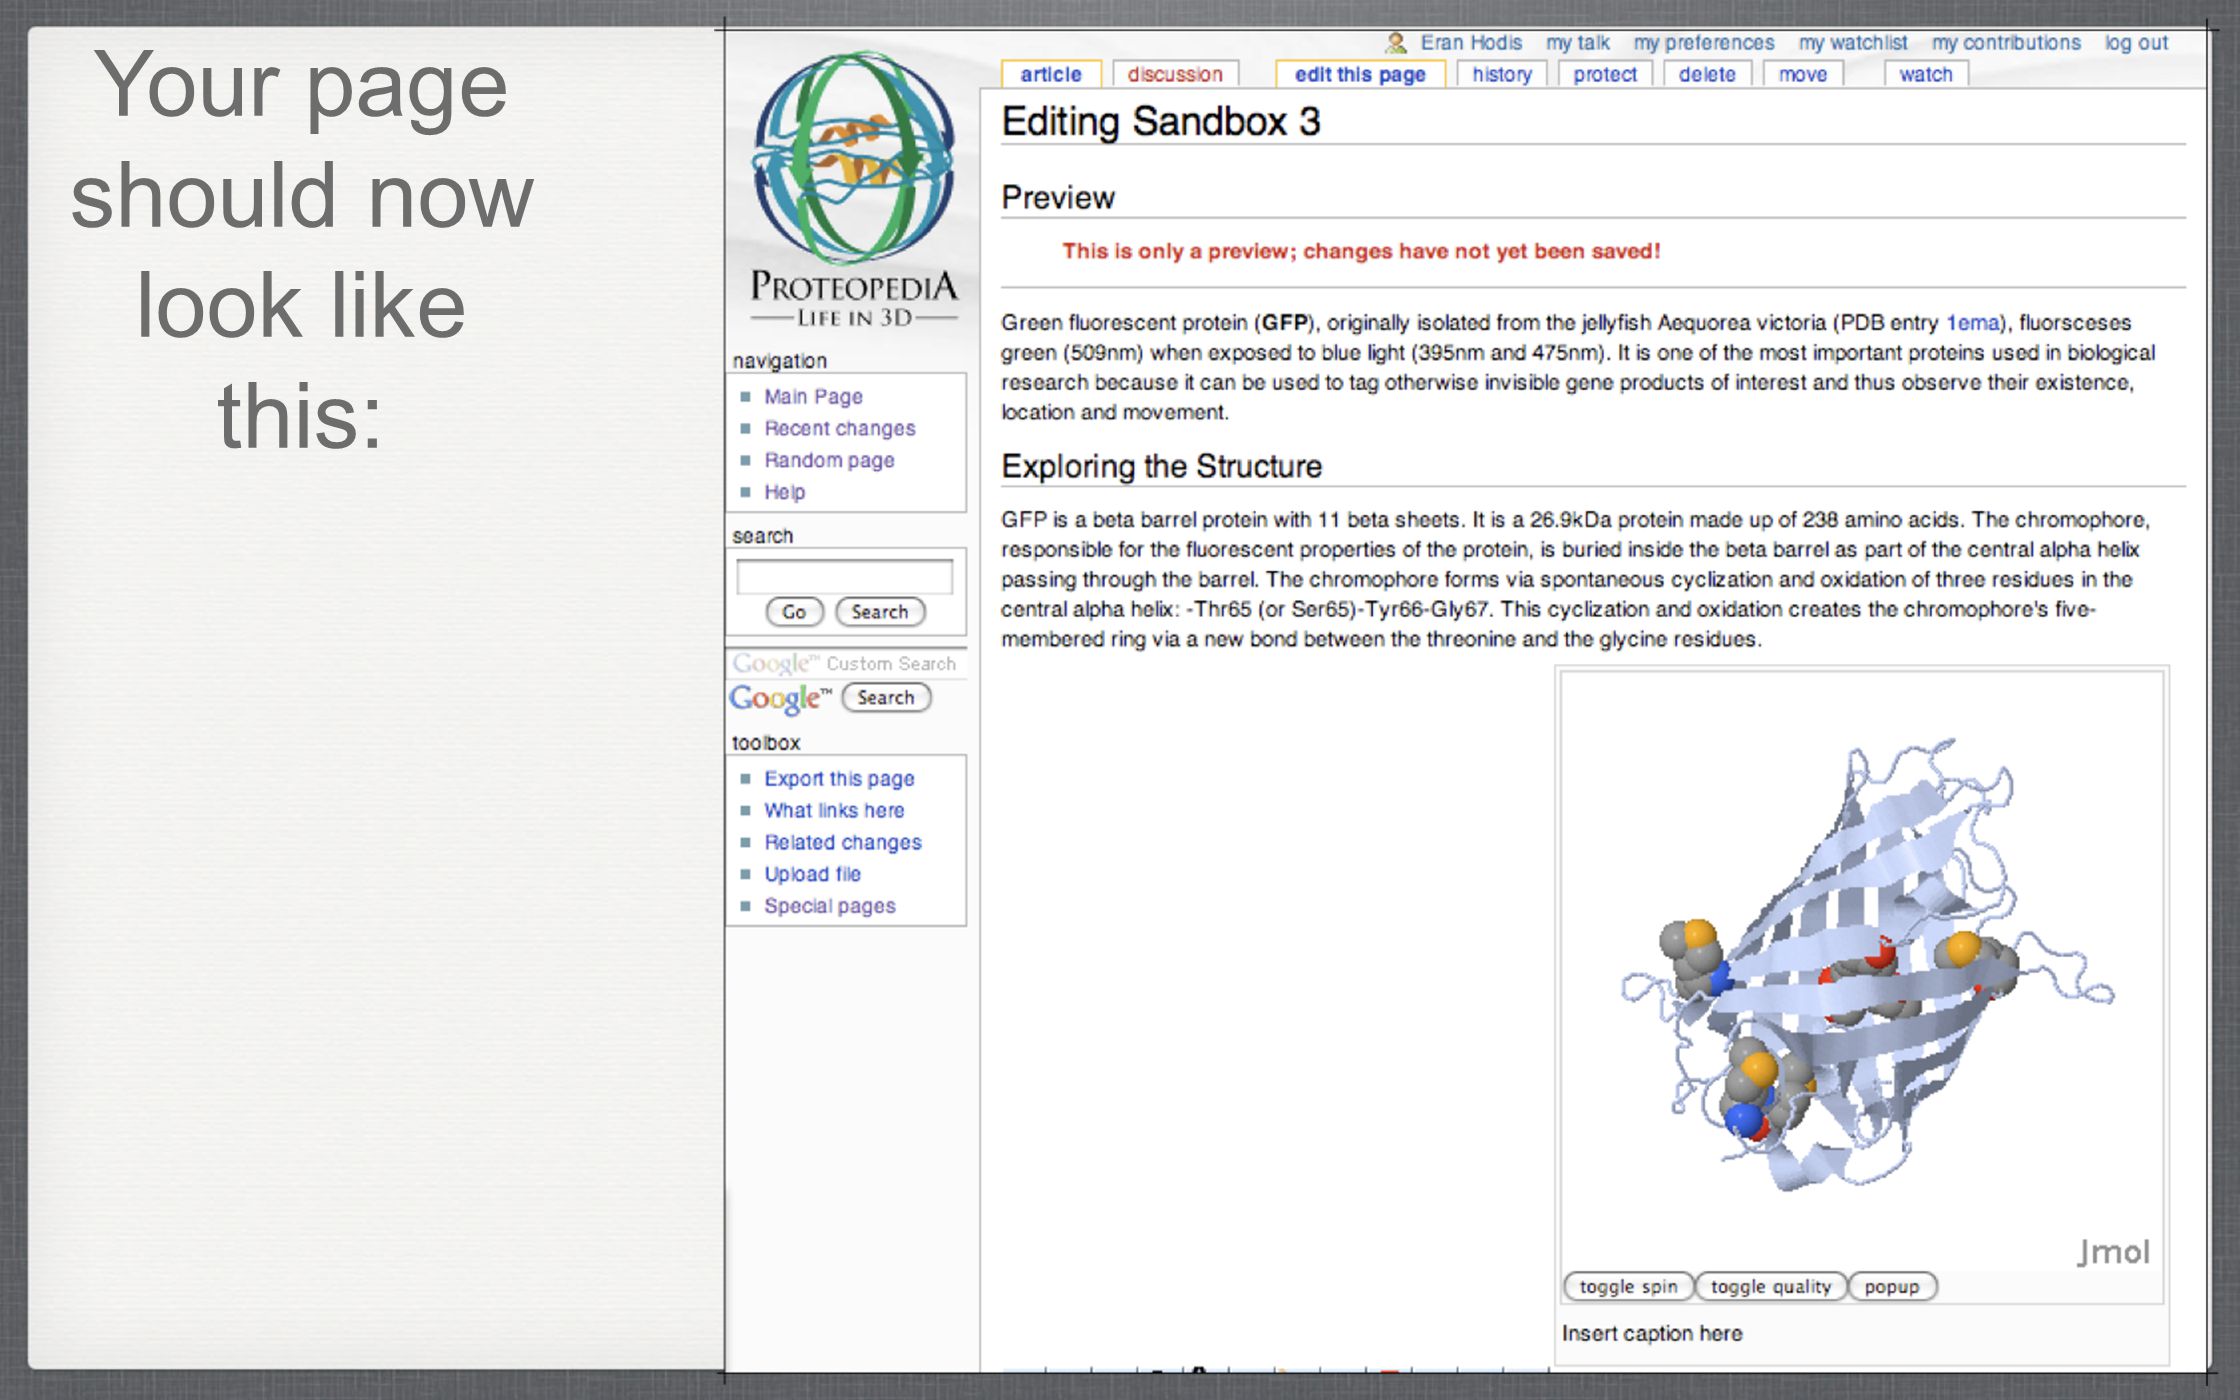Image resolution: width=2240 pixels, height=1400 pixels.
Task: Click the protect tab
Action: coord(1605,74)
